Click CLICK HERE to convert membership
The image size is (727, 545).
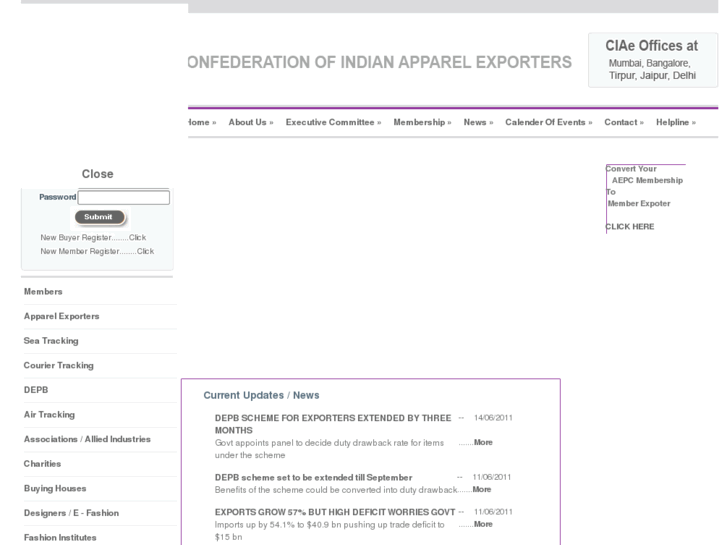pos(630,227)
